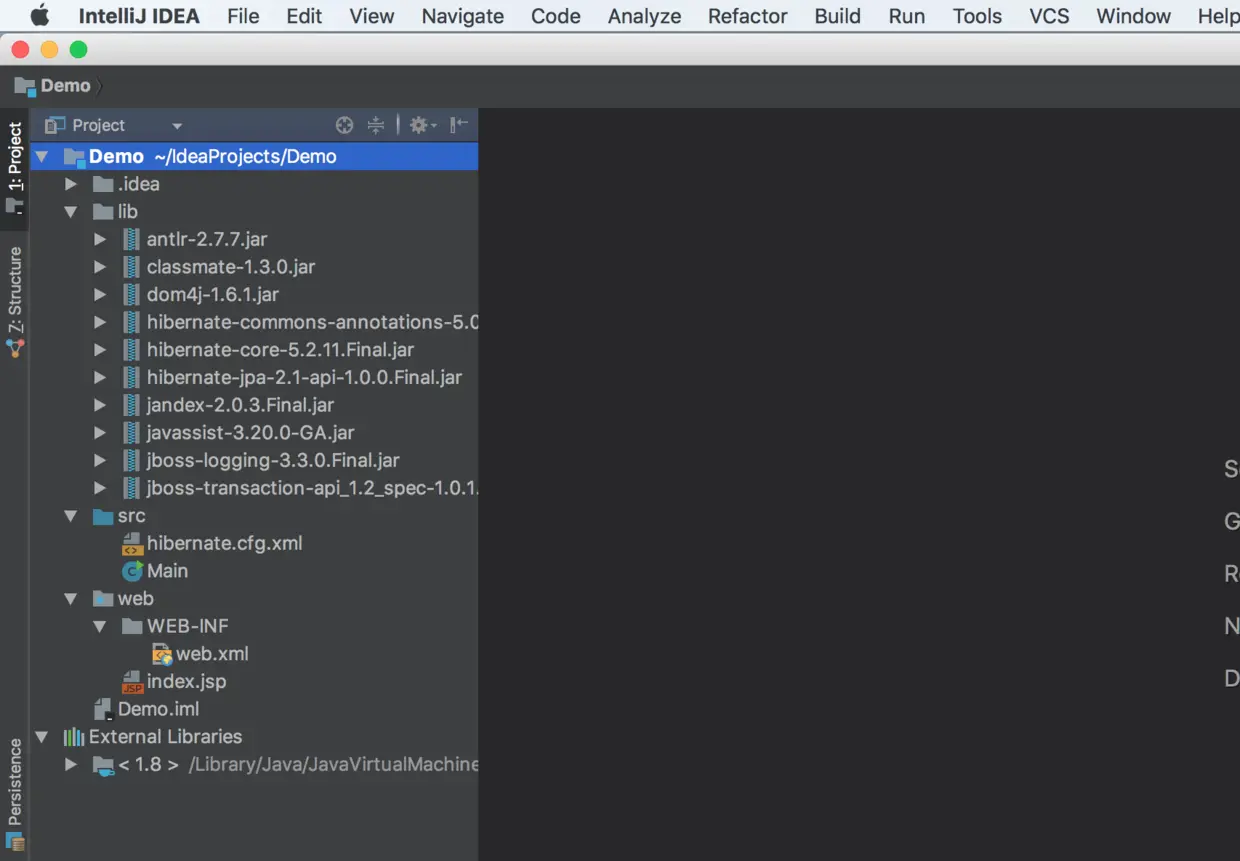
Task: Click the Demo.iml module file icon
Action: point(103,709)
